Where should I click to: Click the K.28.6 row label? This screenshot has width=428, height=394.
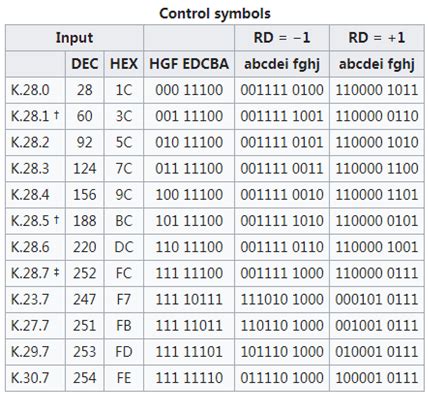30,247
